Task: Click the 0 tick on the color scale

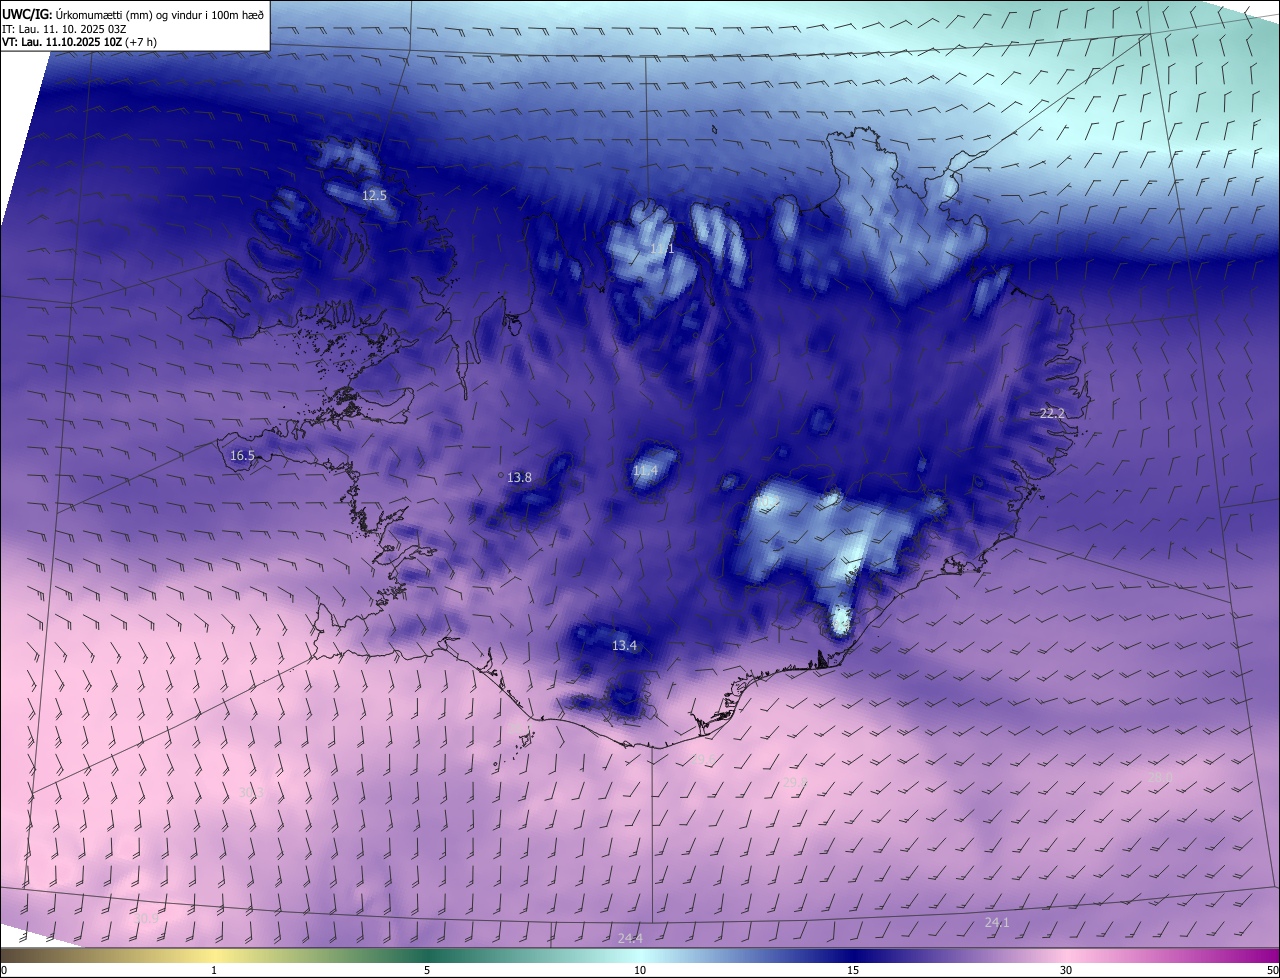Action: coord(4,970)
